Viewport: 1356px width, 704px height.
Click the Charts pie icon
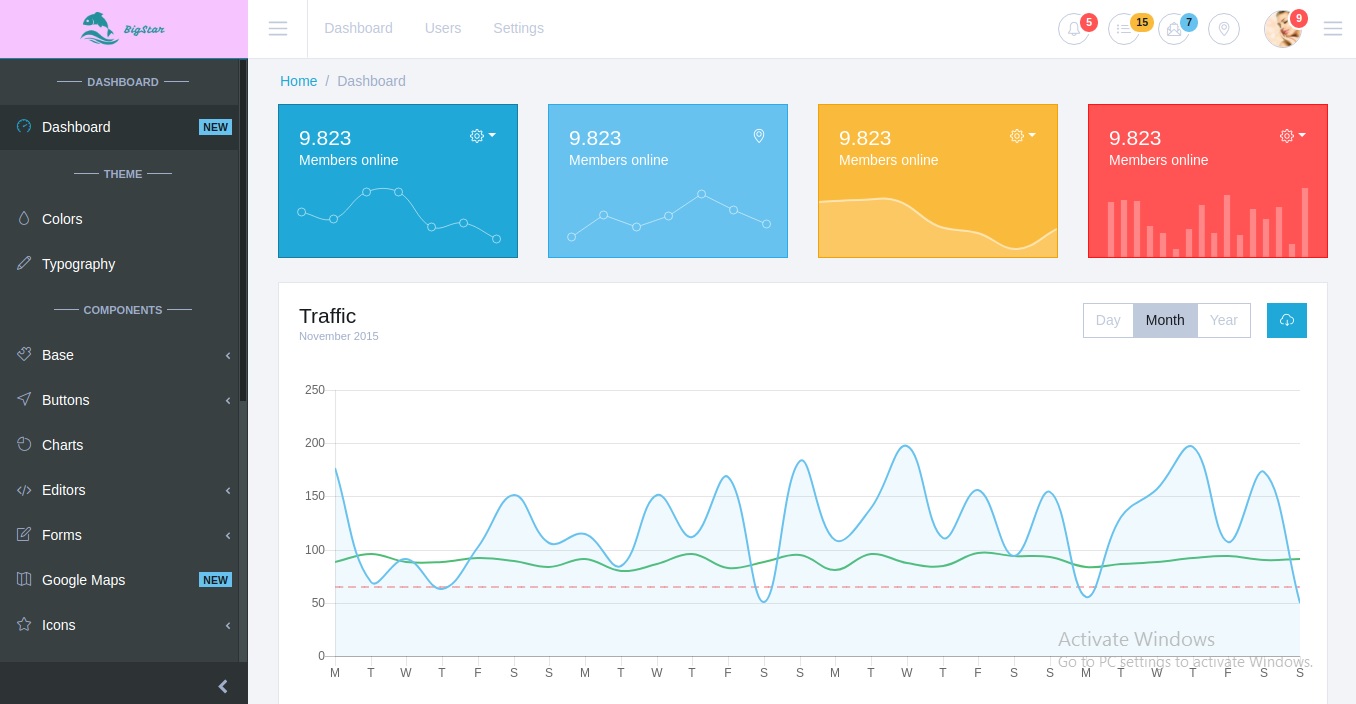click(x=25, y=445)
